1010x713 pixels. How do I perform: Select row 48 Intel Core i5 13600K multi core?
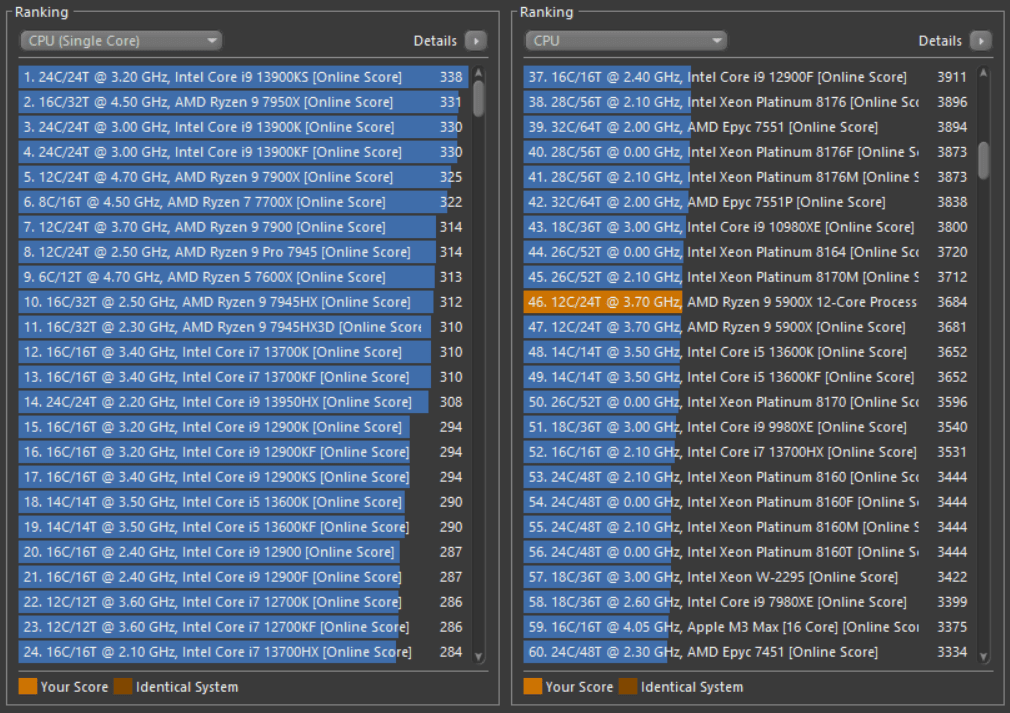748,352
